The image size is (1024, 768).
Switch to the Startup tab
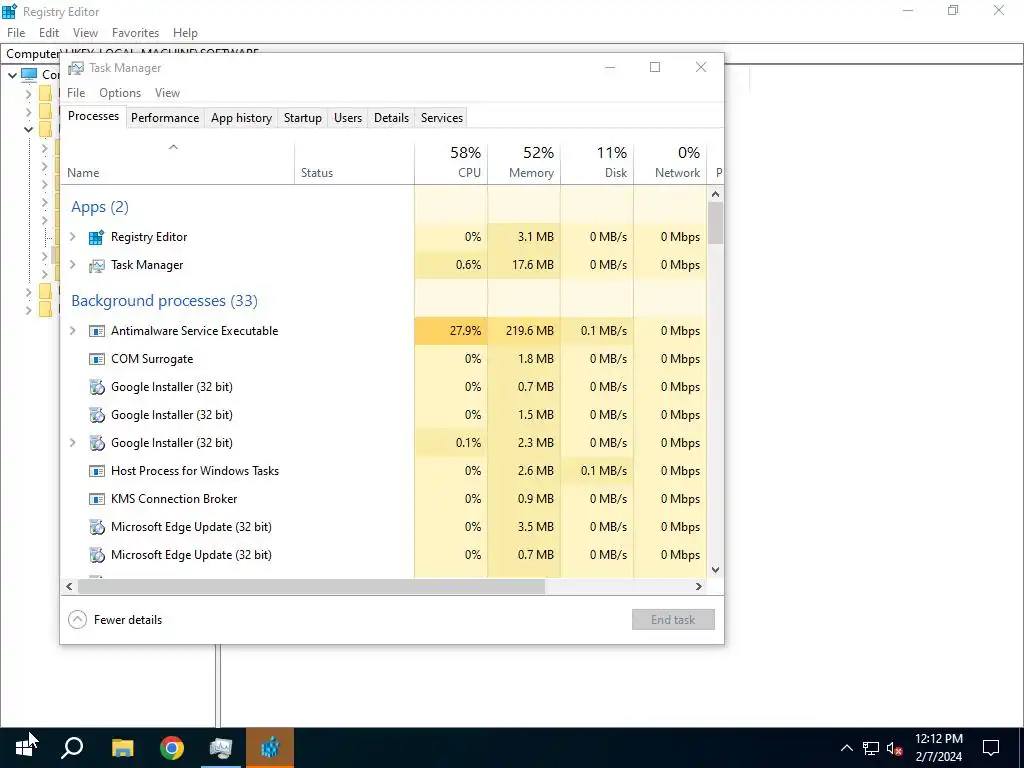(302, 118)
